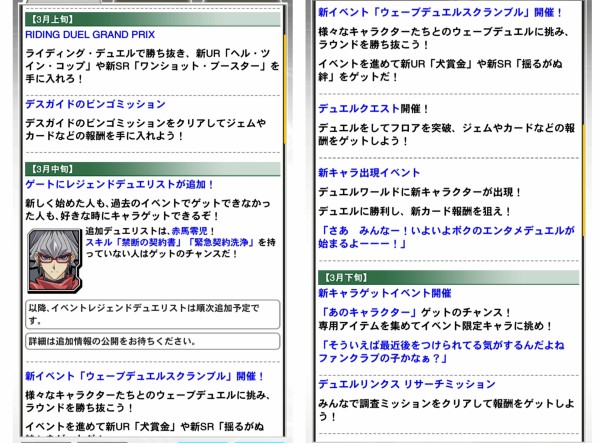Click the quote そういえば最近後をつけられてる気がする

441,352
